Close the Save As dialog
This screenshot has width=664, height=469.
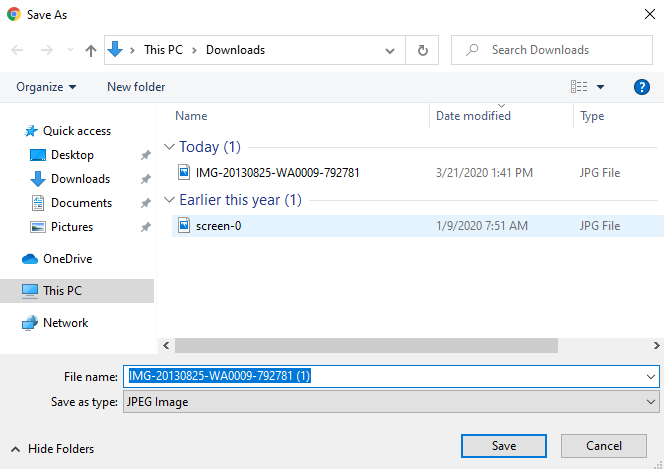click(x=650, y=14)
